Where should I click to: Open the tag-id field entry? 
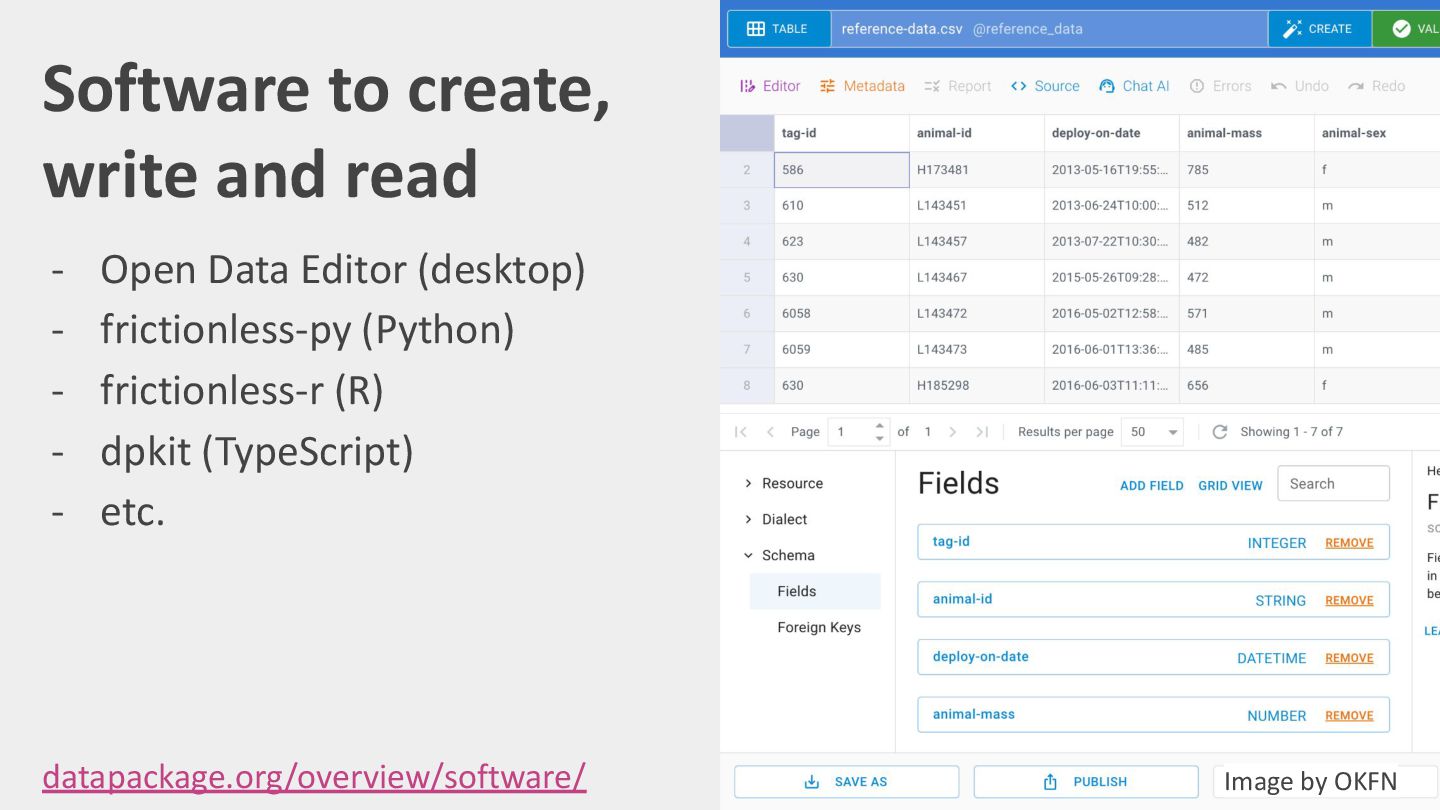coord(1153,542)
